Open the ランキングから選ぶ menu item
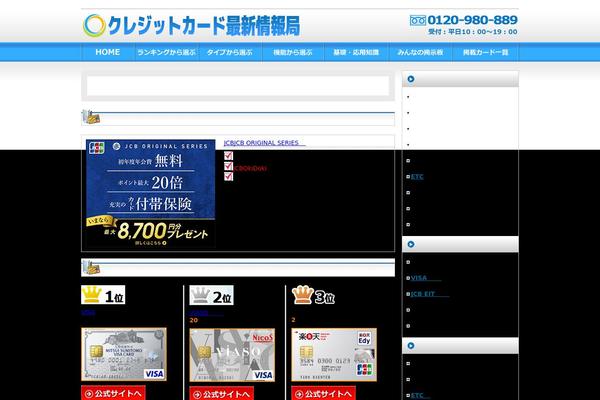Screen dimensions: 600x400 166,52
